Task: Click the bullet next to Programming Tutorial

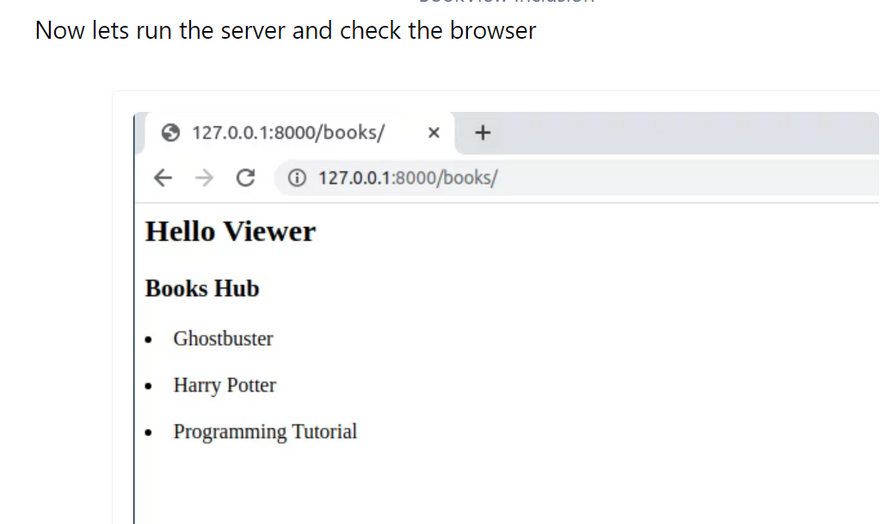Action: (x=149, y=434)
